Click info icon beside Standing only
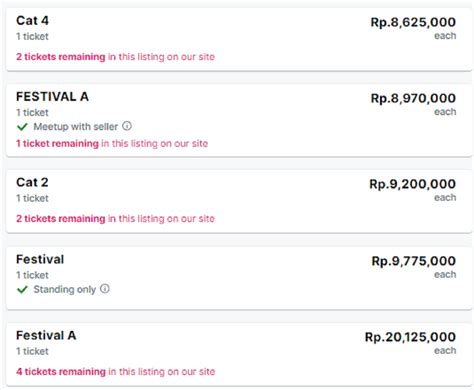The image size is (474, 390). coord(105,289)
